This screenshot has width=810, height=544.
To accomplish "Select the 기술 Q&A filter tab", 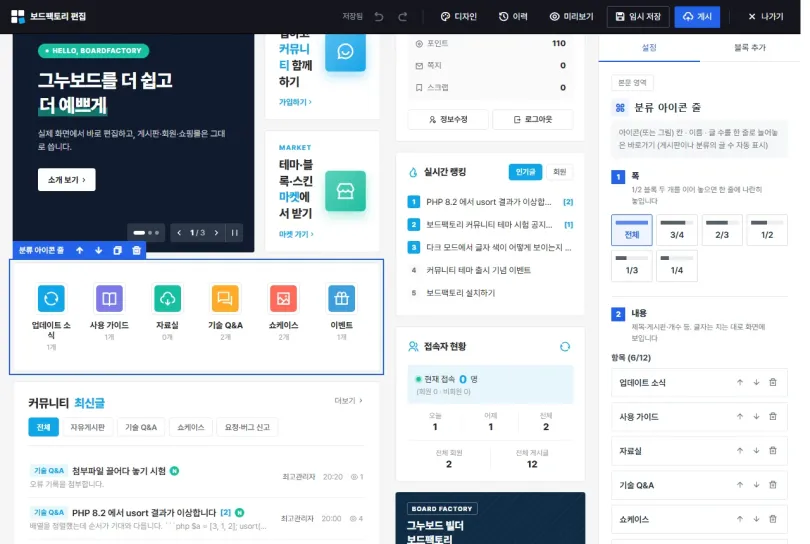I will 141,427.
